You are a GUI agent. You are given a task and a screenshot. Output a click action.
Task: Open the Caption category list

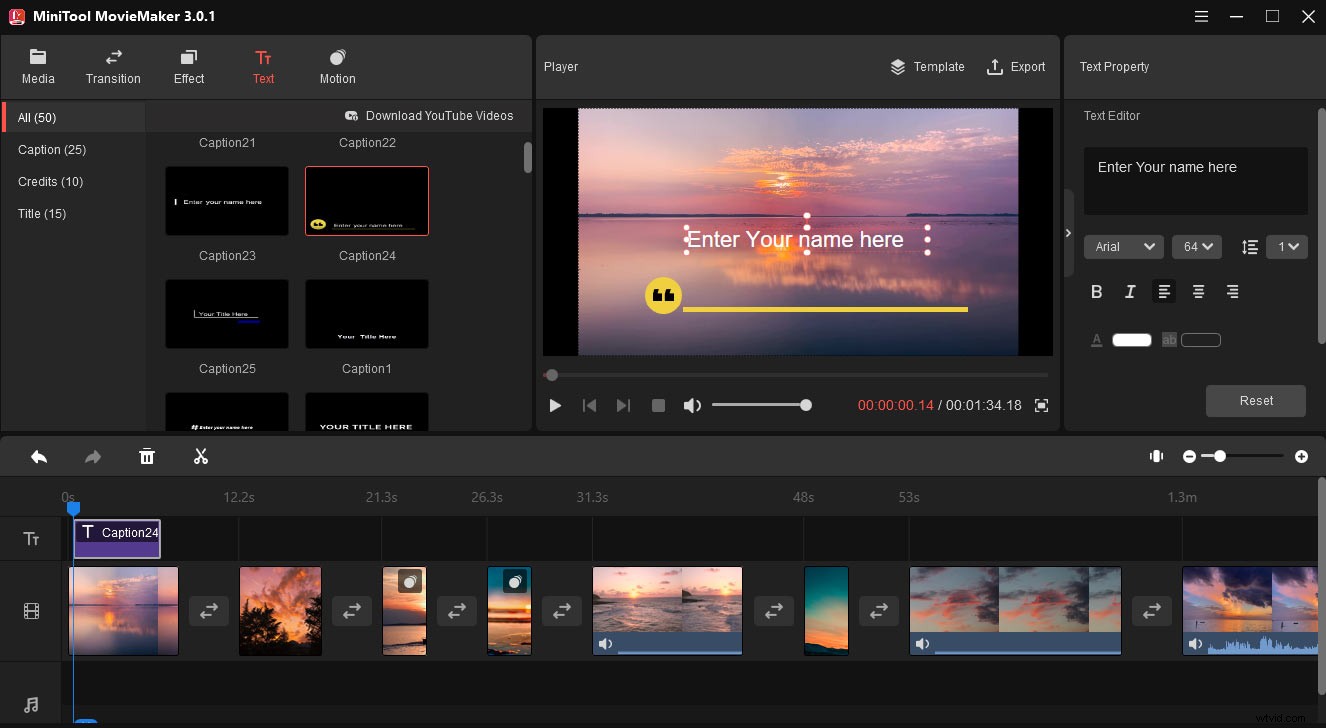(51, 149)
